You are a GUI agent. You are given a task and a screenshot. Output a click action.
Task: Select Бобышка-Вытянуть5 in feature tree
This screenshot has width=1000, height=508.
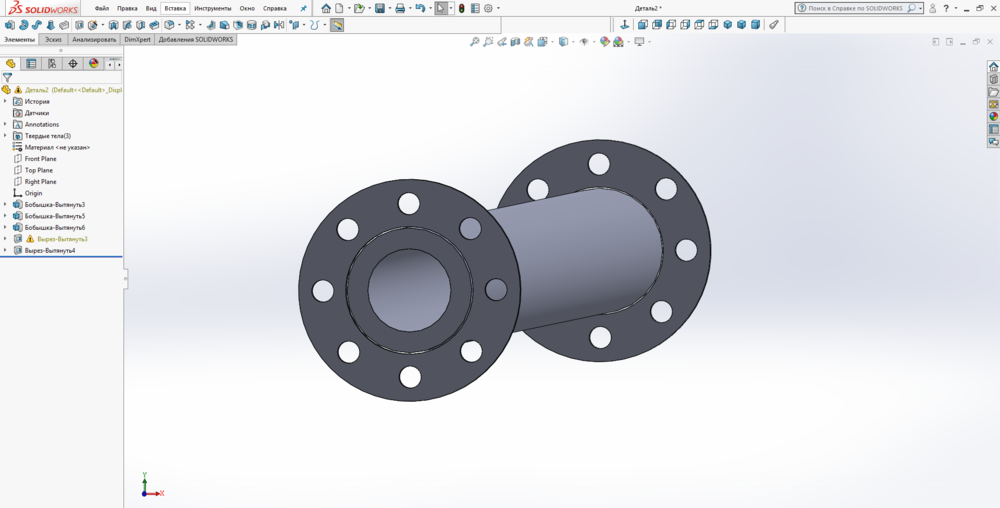[x=55, y=216]
